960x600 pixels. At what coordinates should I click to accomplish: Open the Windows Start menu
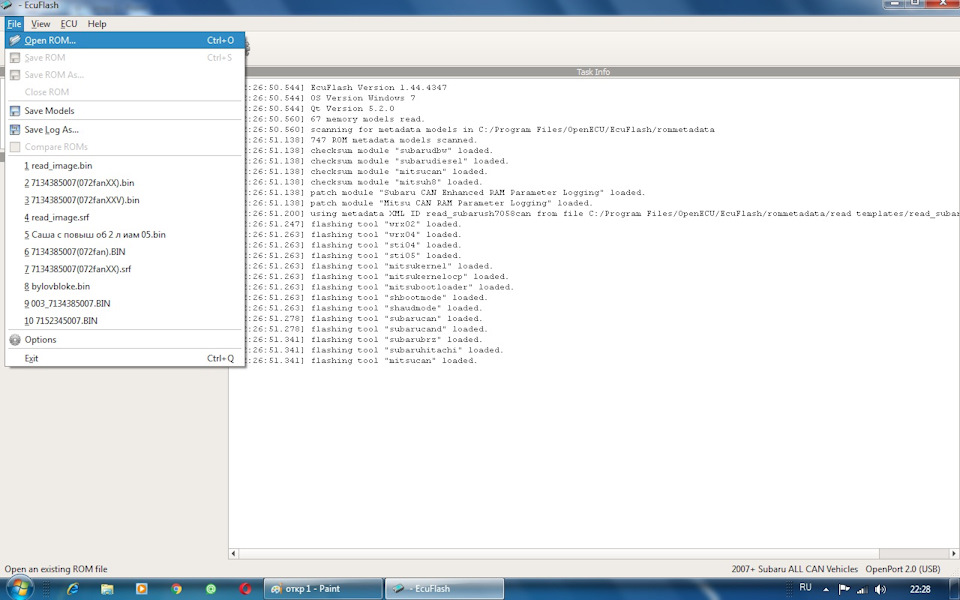(20, 588)
